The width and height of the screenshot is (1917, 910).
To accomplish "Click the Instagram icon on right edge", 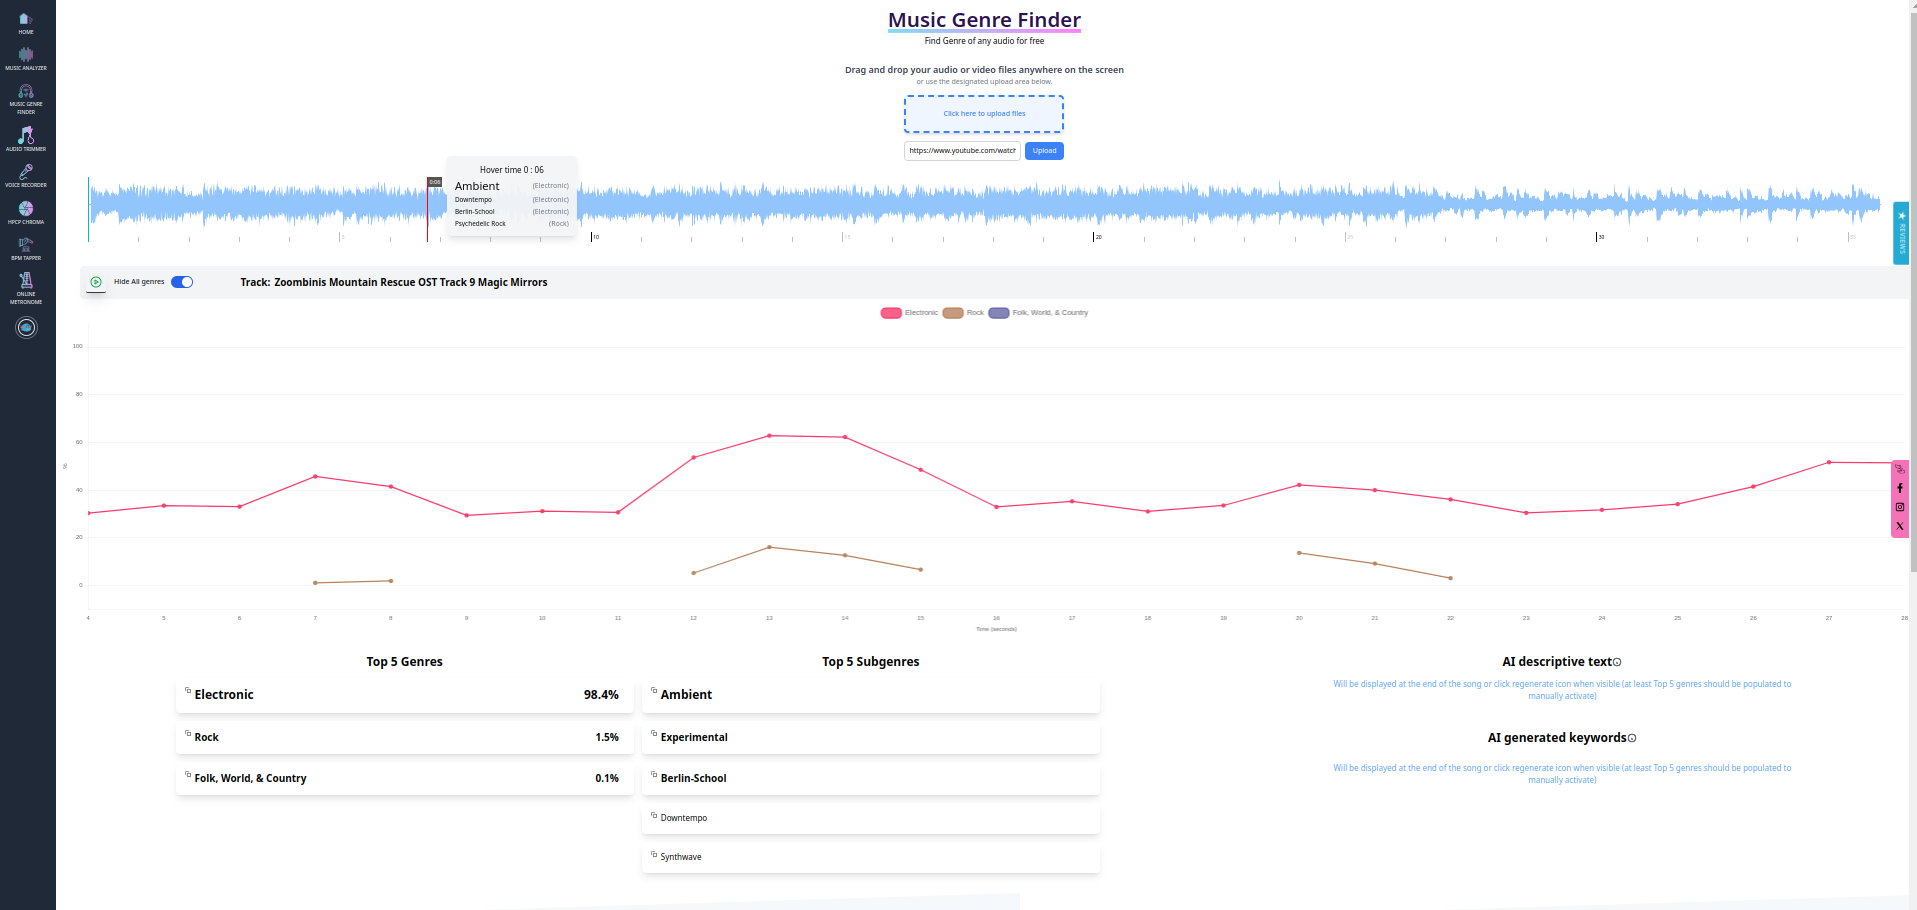I will click(1899, 507).
